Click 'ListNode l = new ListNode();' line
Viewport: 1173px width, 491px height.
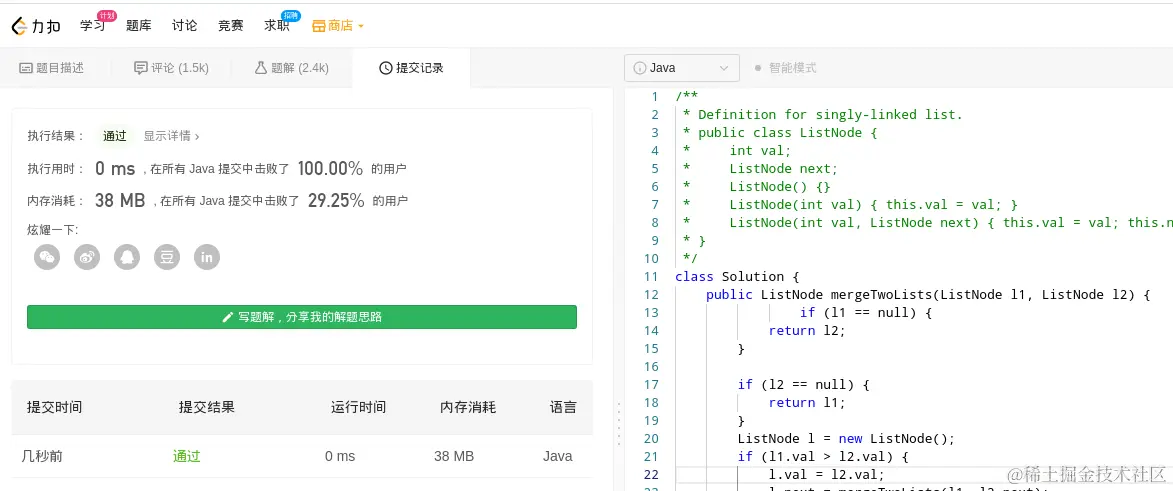coord(846,438)
